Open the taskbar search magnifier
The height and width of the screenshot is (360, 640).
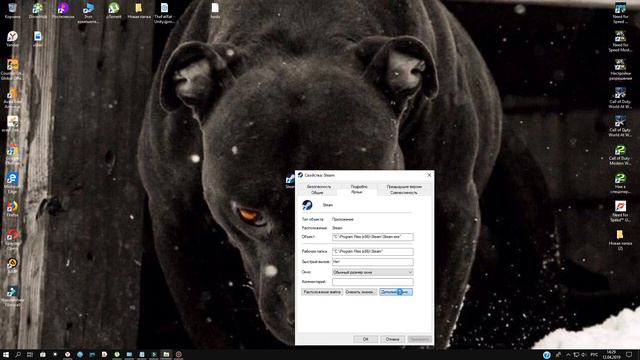click(18, 355)
